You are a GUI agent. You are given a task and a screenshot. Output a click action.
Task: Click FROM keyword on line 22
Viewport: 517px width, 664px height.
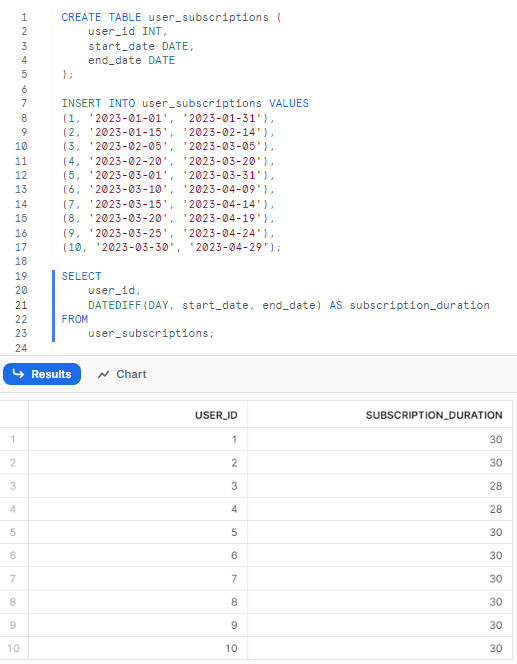click(x=75, y=319)
